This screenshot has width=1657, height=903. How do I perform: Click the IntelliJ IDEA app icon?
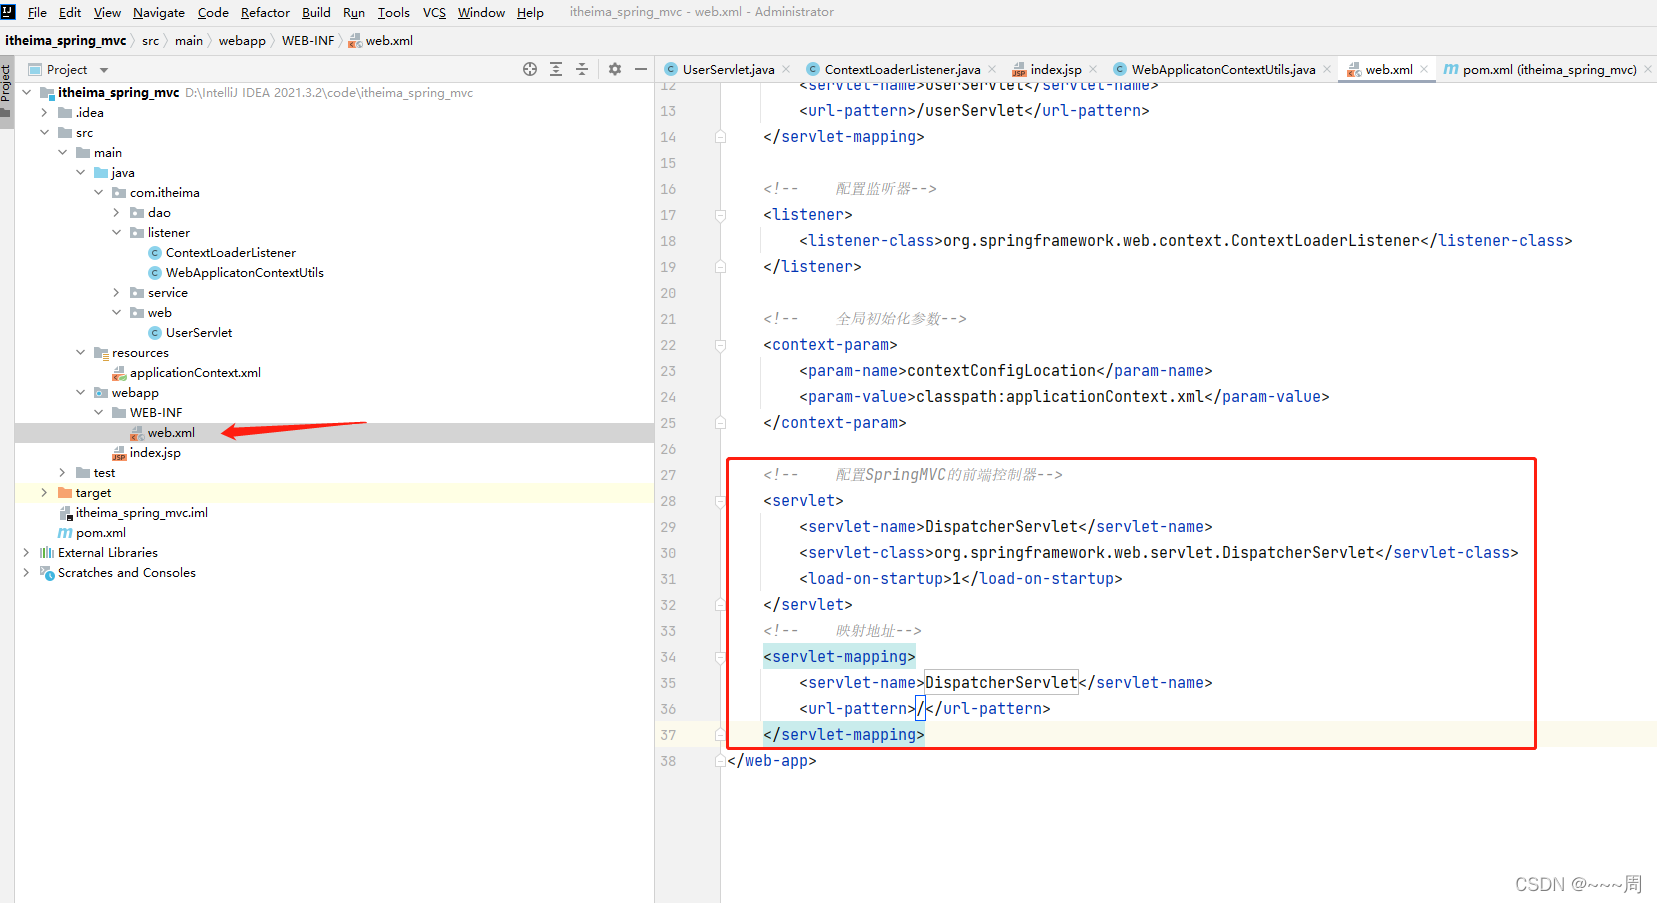coord(9,11)
